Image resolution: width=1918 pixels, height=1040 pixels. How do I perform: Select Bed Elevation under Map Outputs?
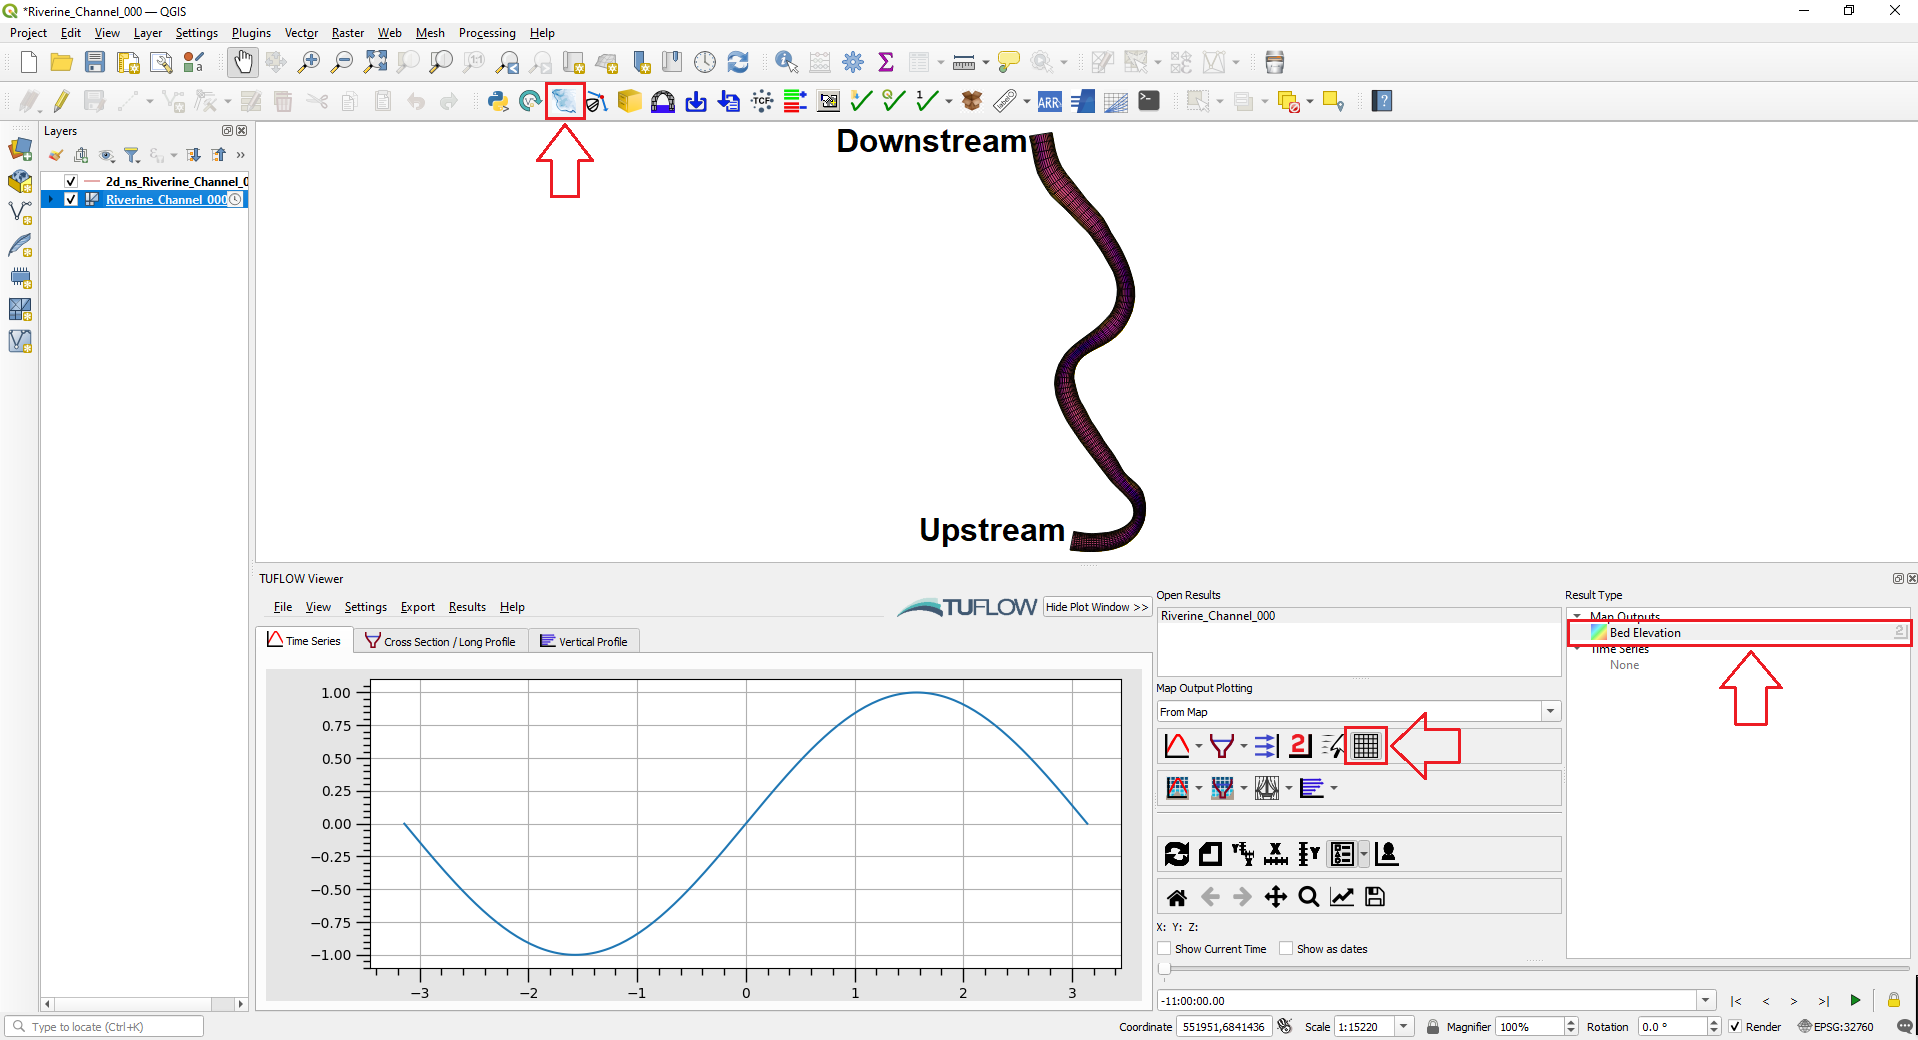1642,632
